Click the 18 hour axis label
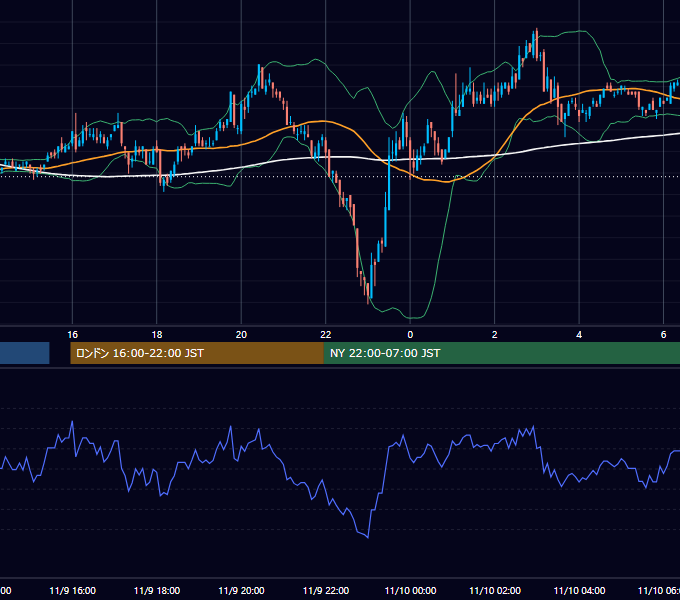This screenshot has height=600, width=680. tap(157, 335)
